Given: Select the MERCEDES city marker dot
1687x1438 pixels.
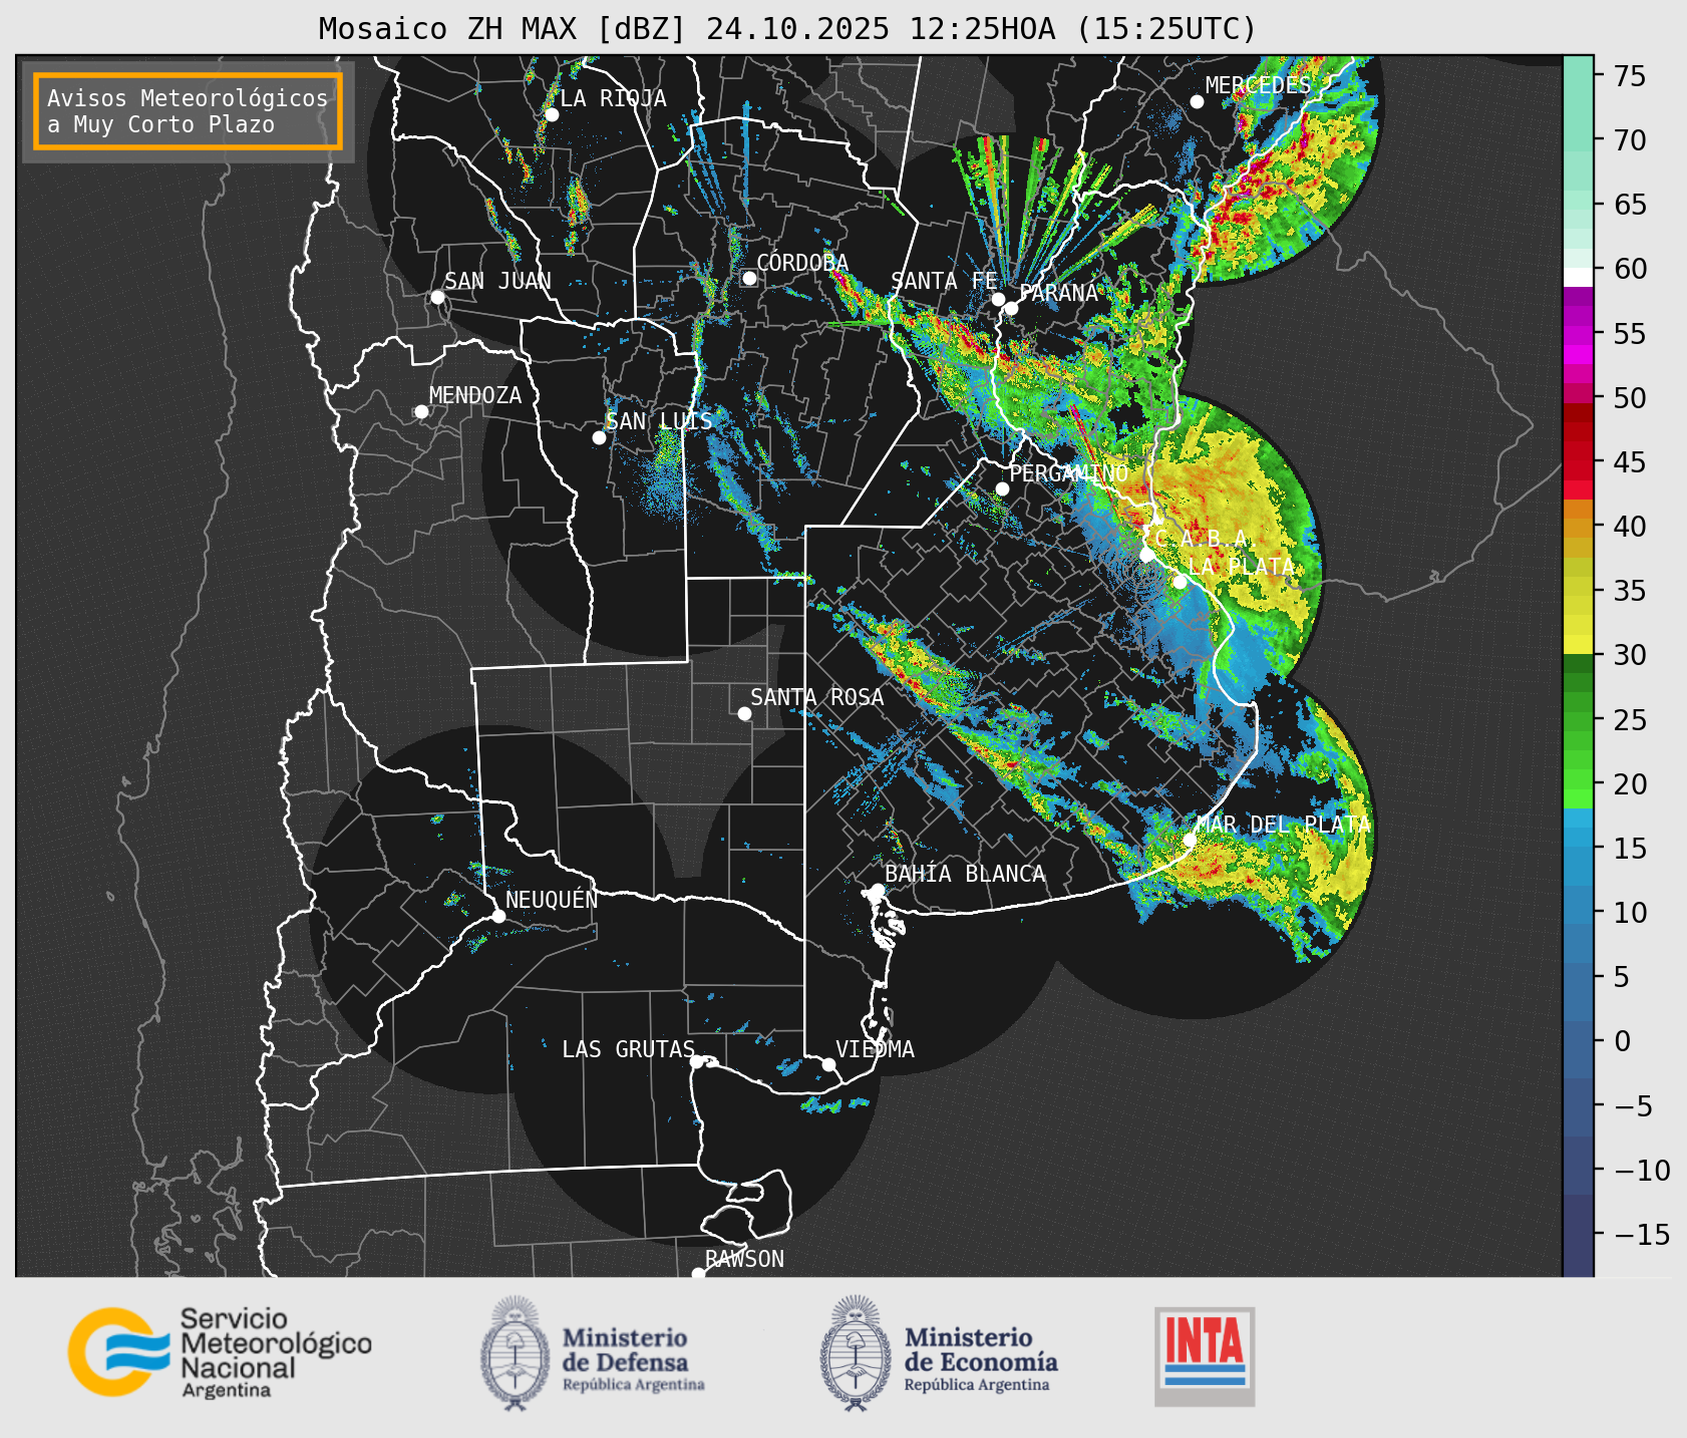Looking at the screenshot, I should [1196, 102].
